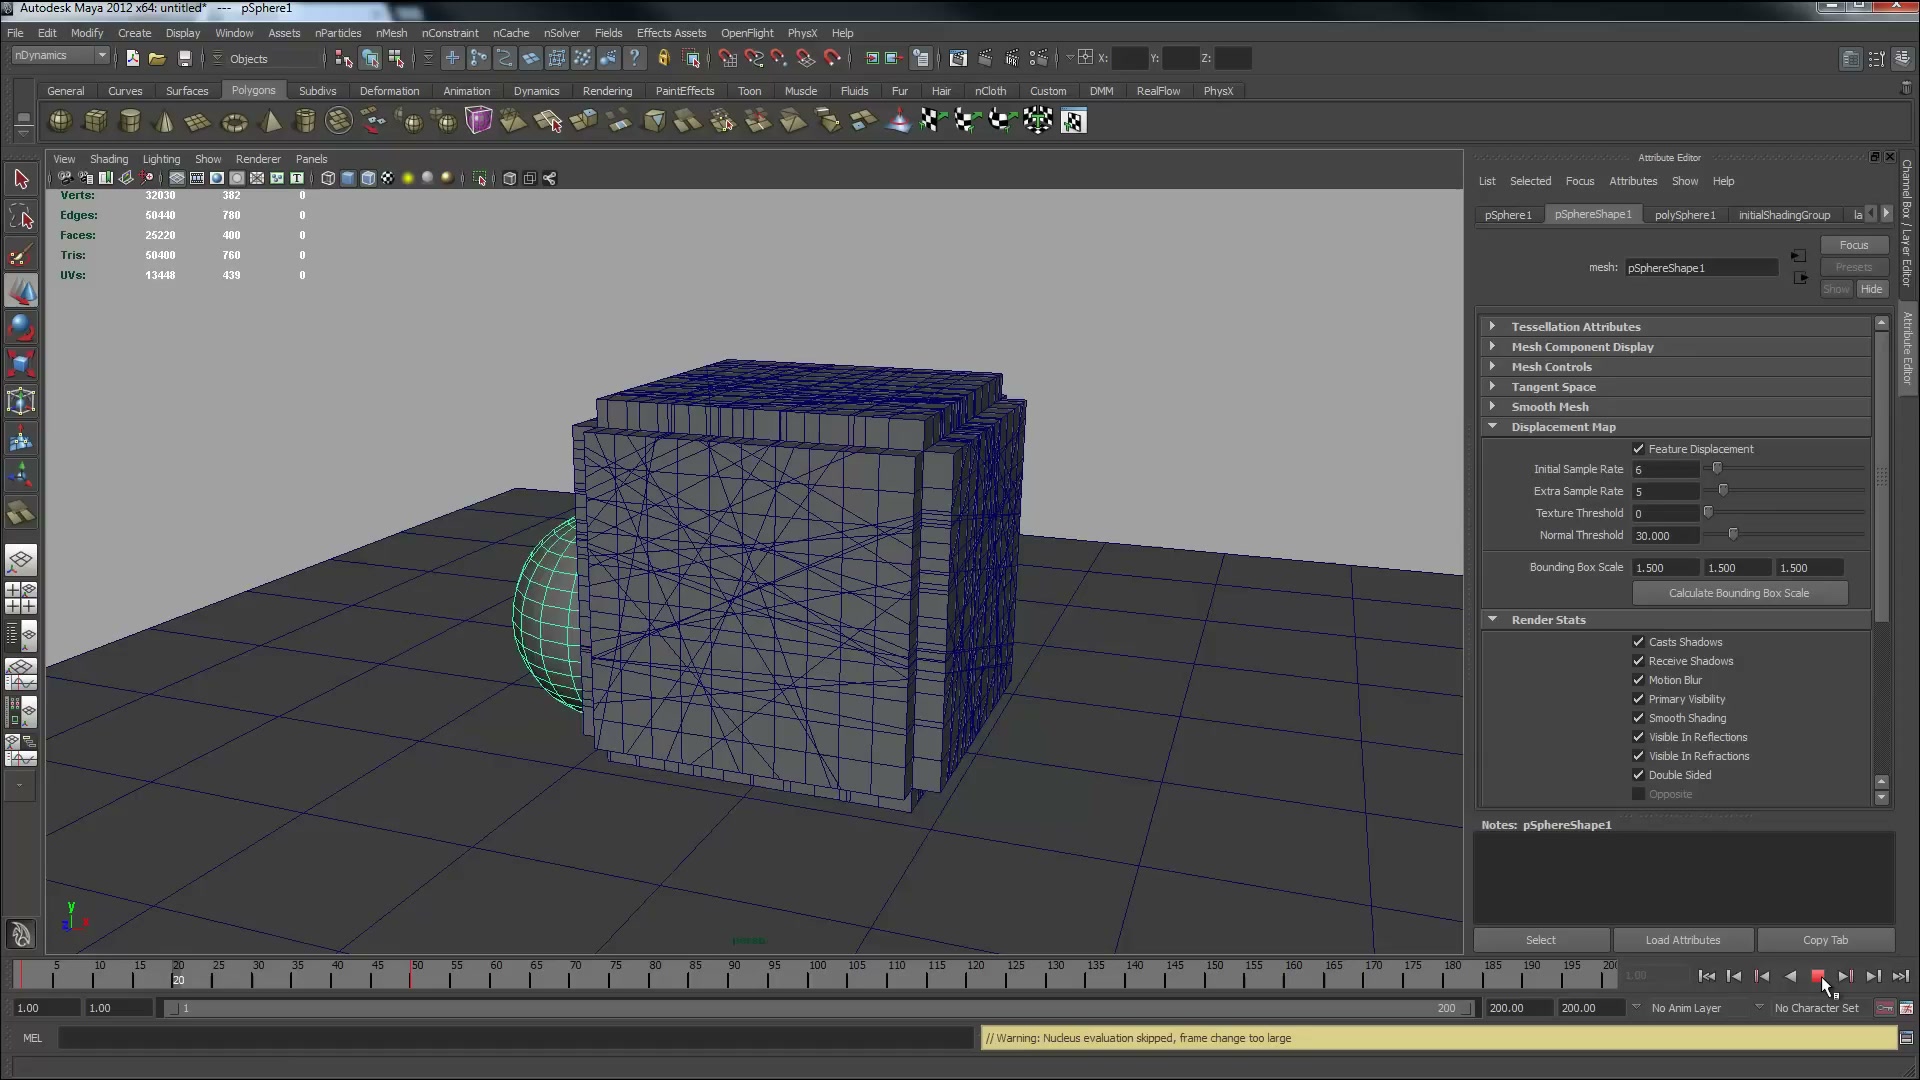The height and width of the screenshot is (1080, 1920).
Task: Click the New Scene icon
Action: [132, 59]
